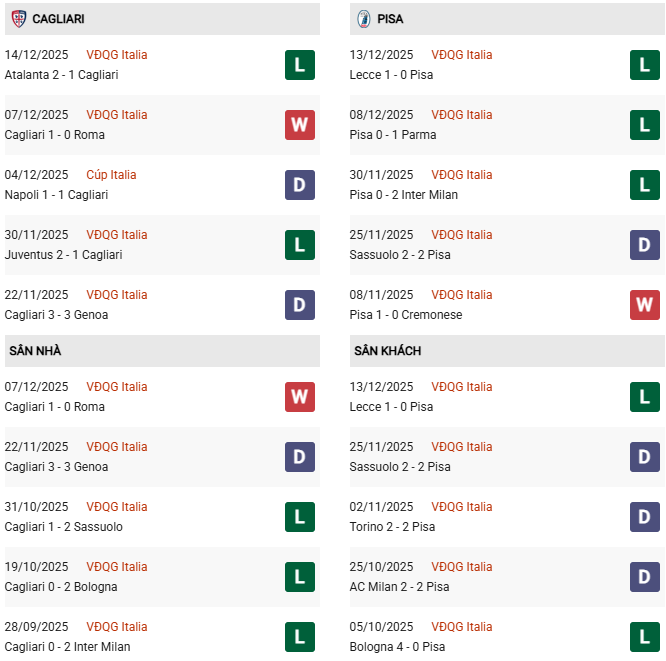Select the L badge next to Pisa 0-1 Parma

645,125
